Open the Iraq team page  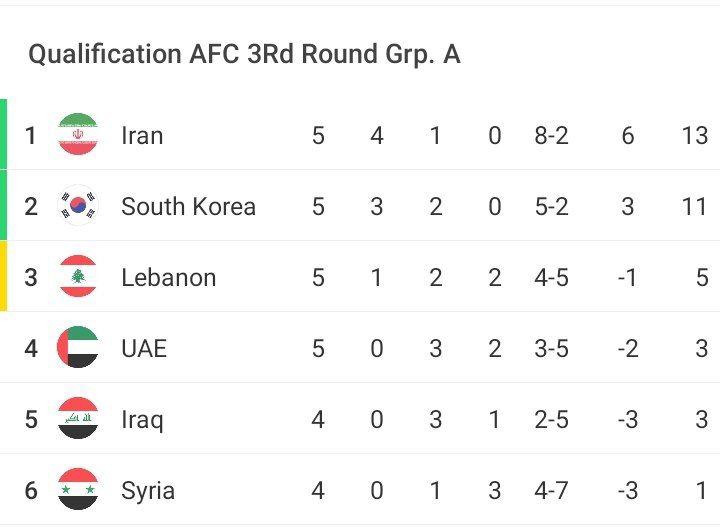(142, 419)
